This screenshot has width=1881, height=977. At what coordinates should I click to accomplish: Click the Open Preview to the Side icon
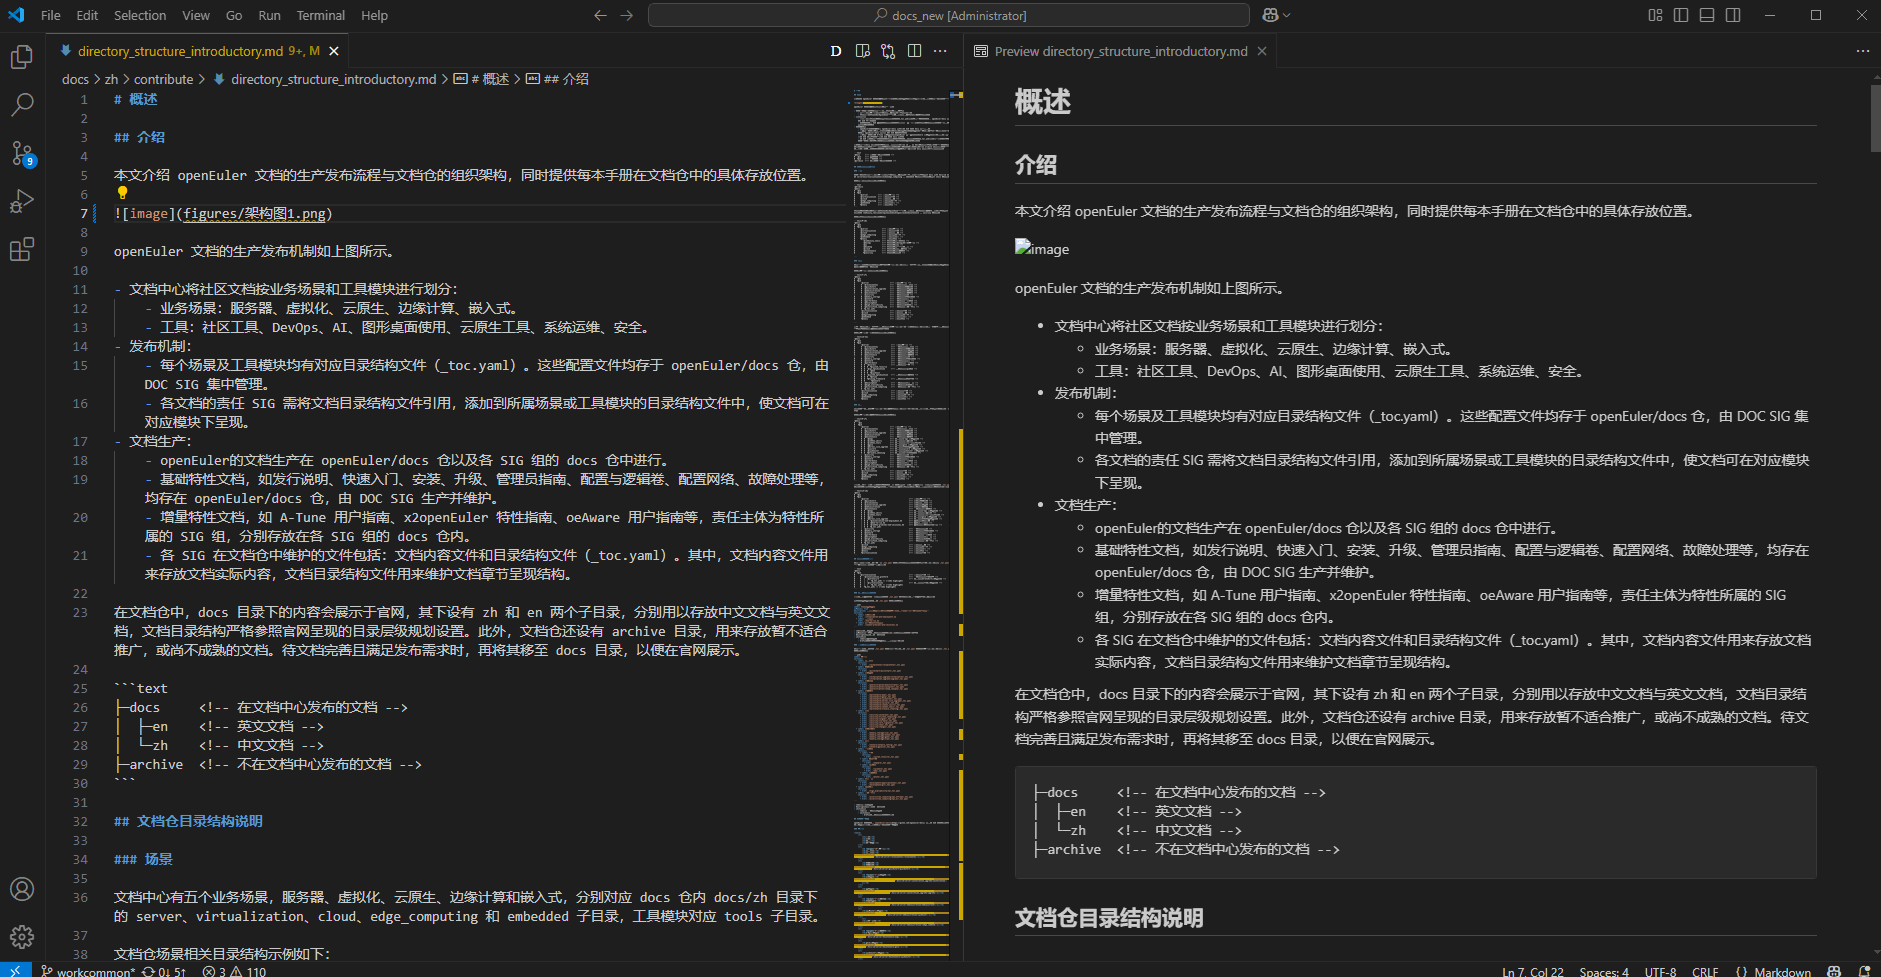coord(863,51)
